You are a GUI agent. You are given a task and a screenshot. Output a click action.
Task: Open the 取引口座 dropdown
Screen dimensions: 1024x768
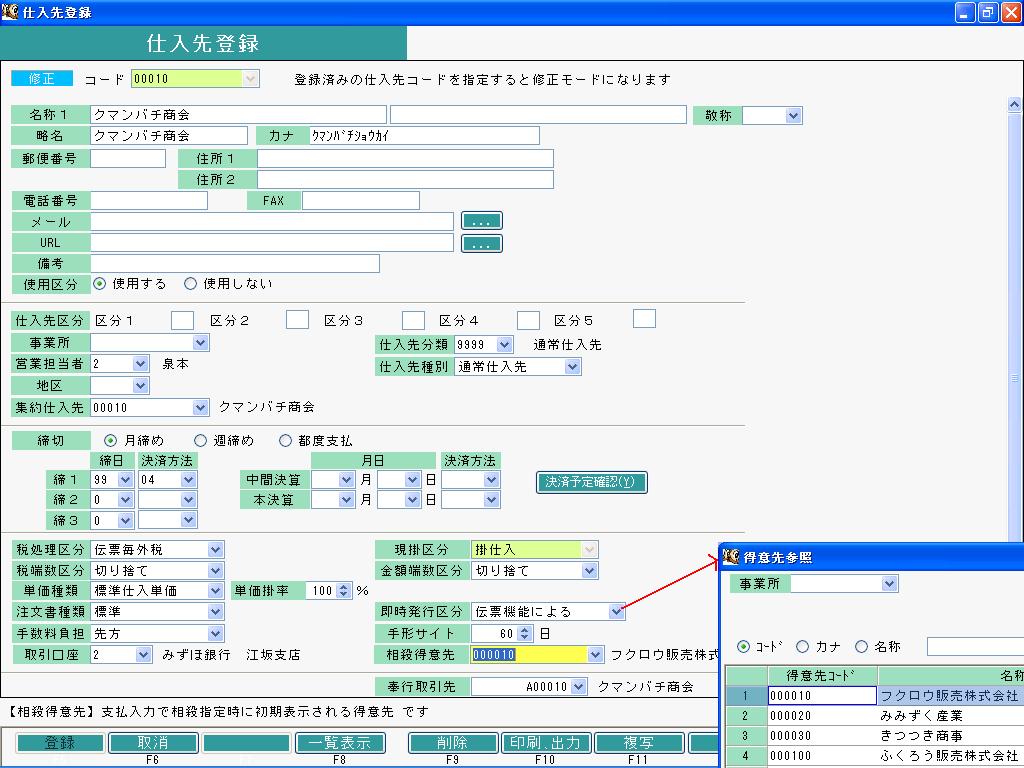(x=143, y=654)
